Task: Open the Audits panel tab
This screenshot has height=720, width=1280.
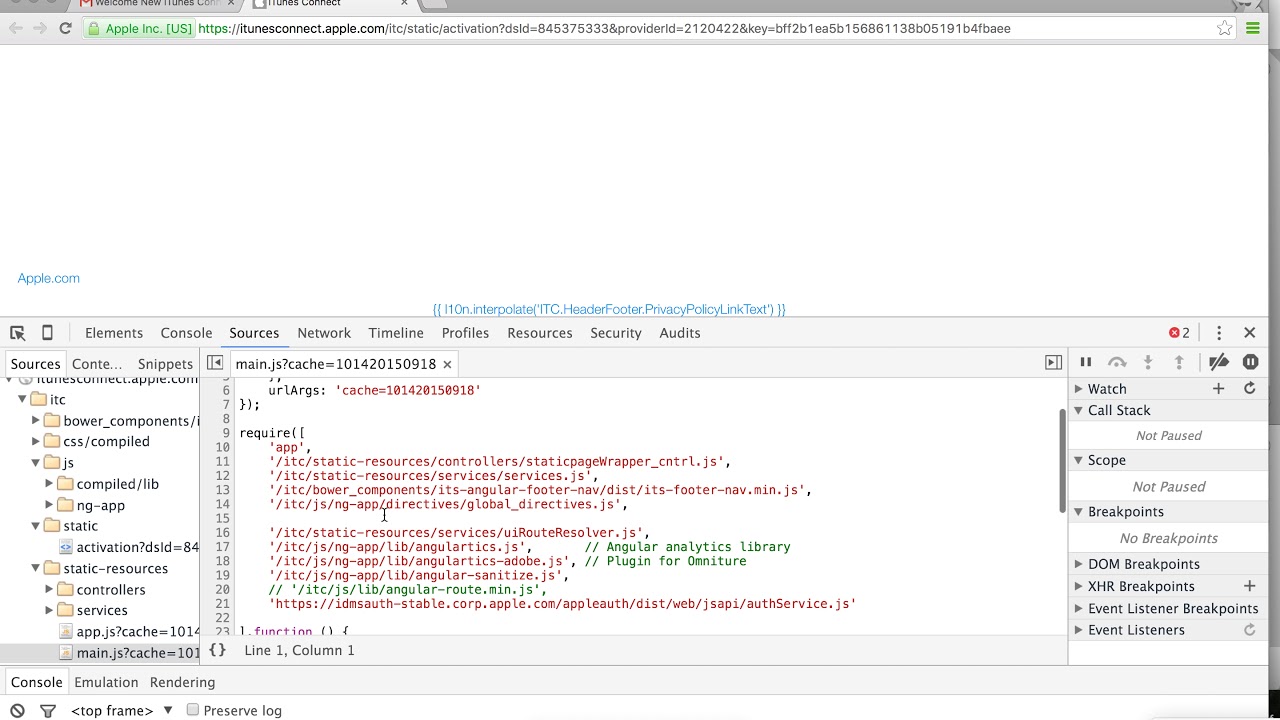Action: coord(680,333)
